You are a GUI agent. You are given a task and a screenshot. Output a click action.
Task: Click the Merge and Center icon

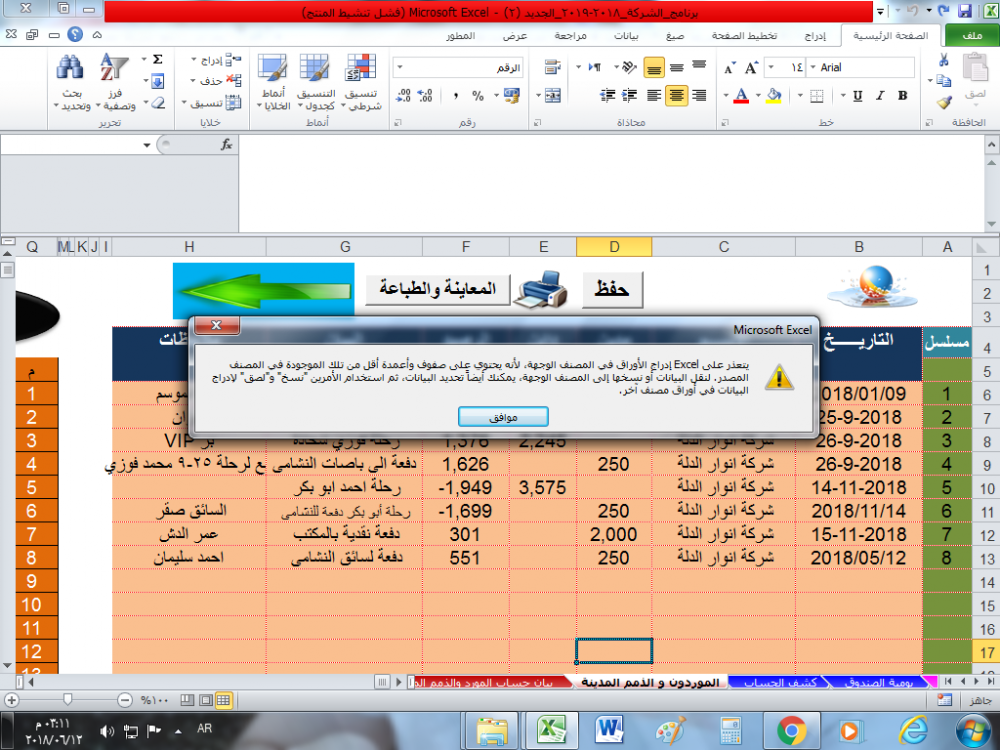552,96
